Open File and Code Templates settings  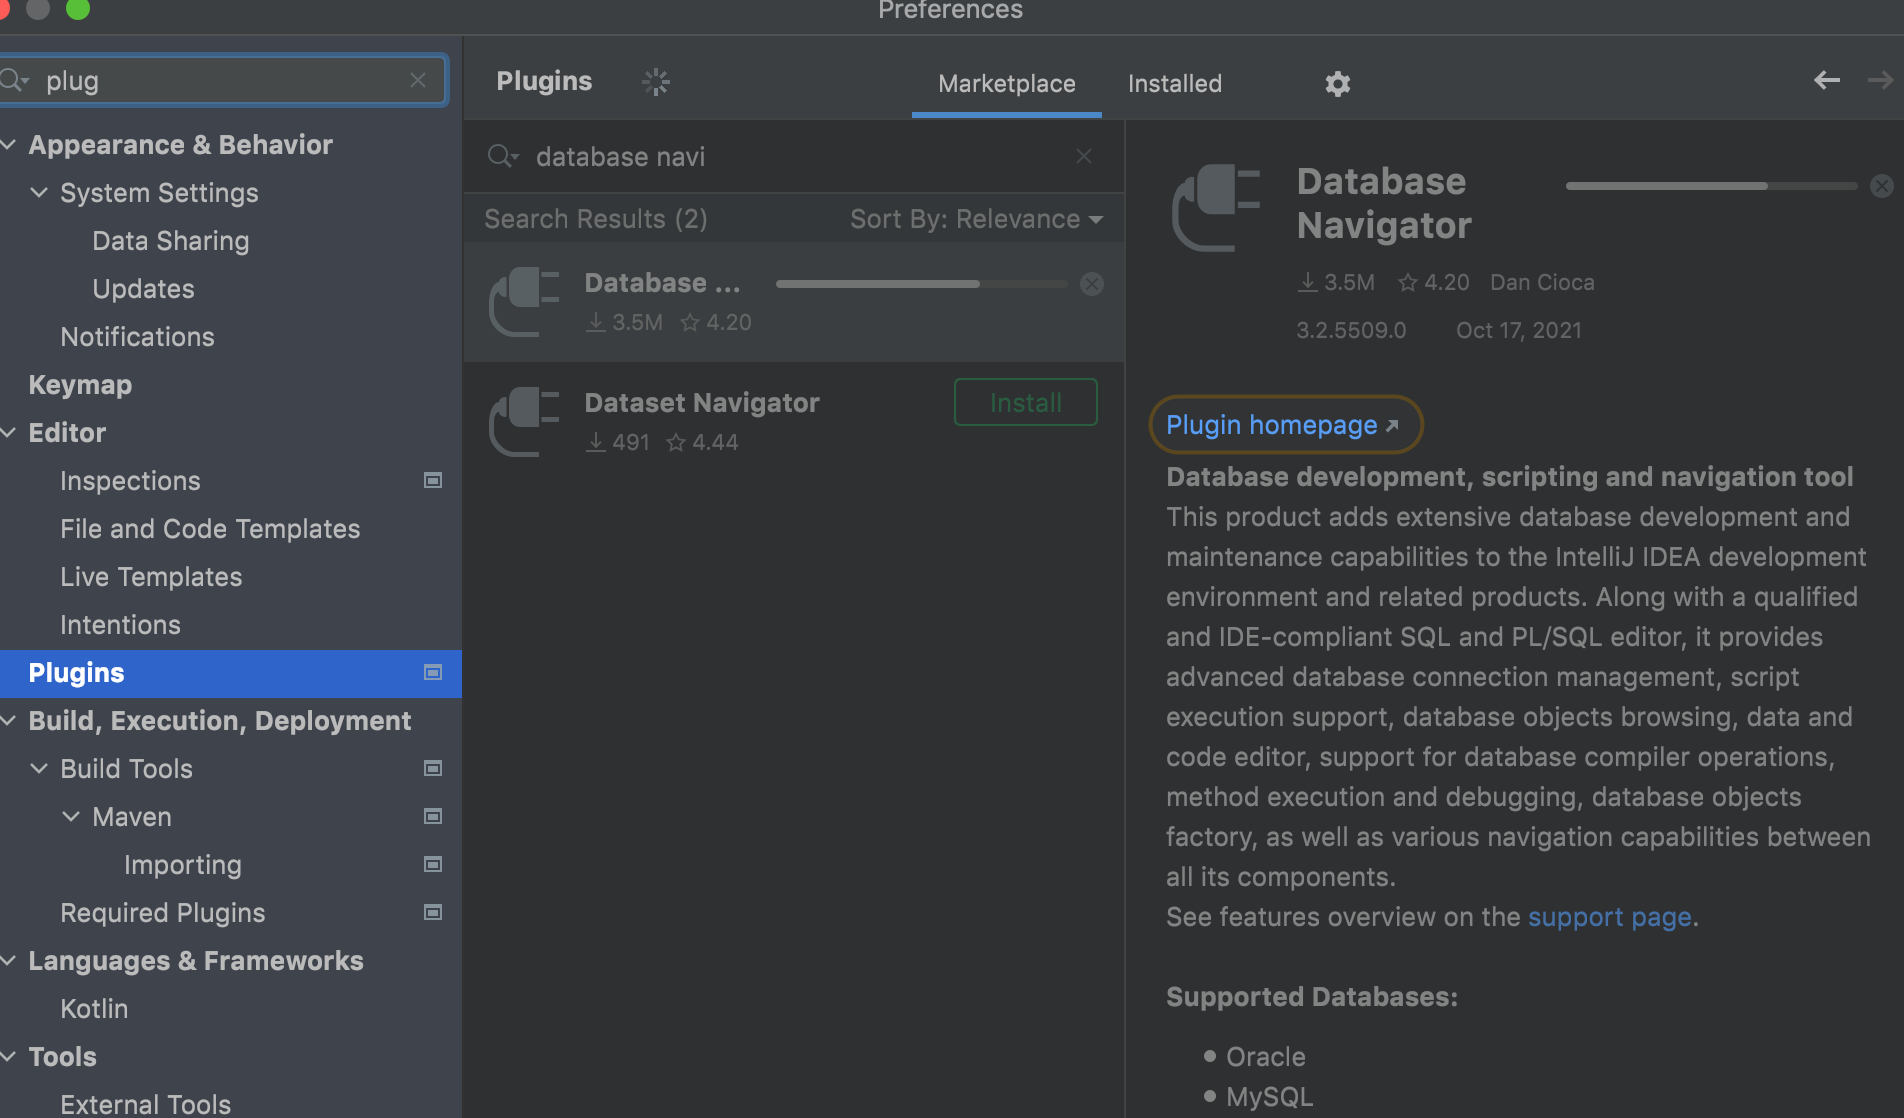click(210, 529)
